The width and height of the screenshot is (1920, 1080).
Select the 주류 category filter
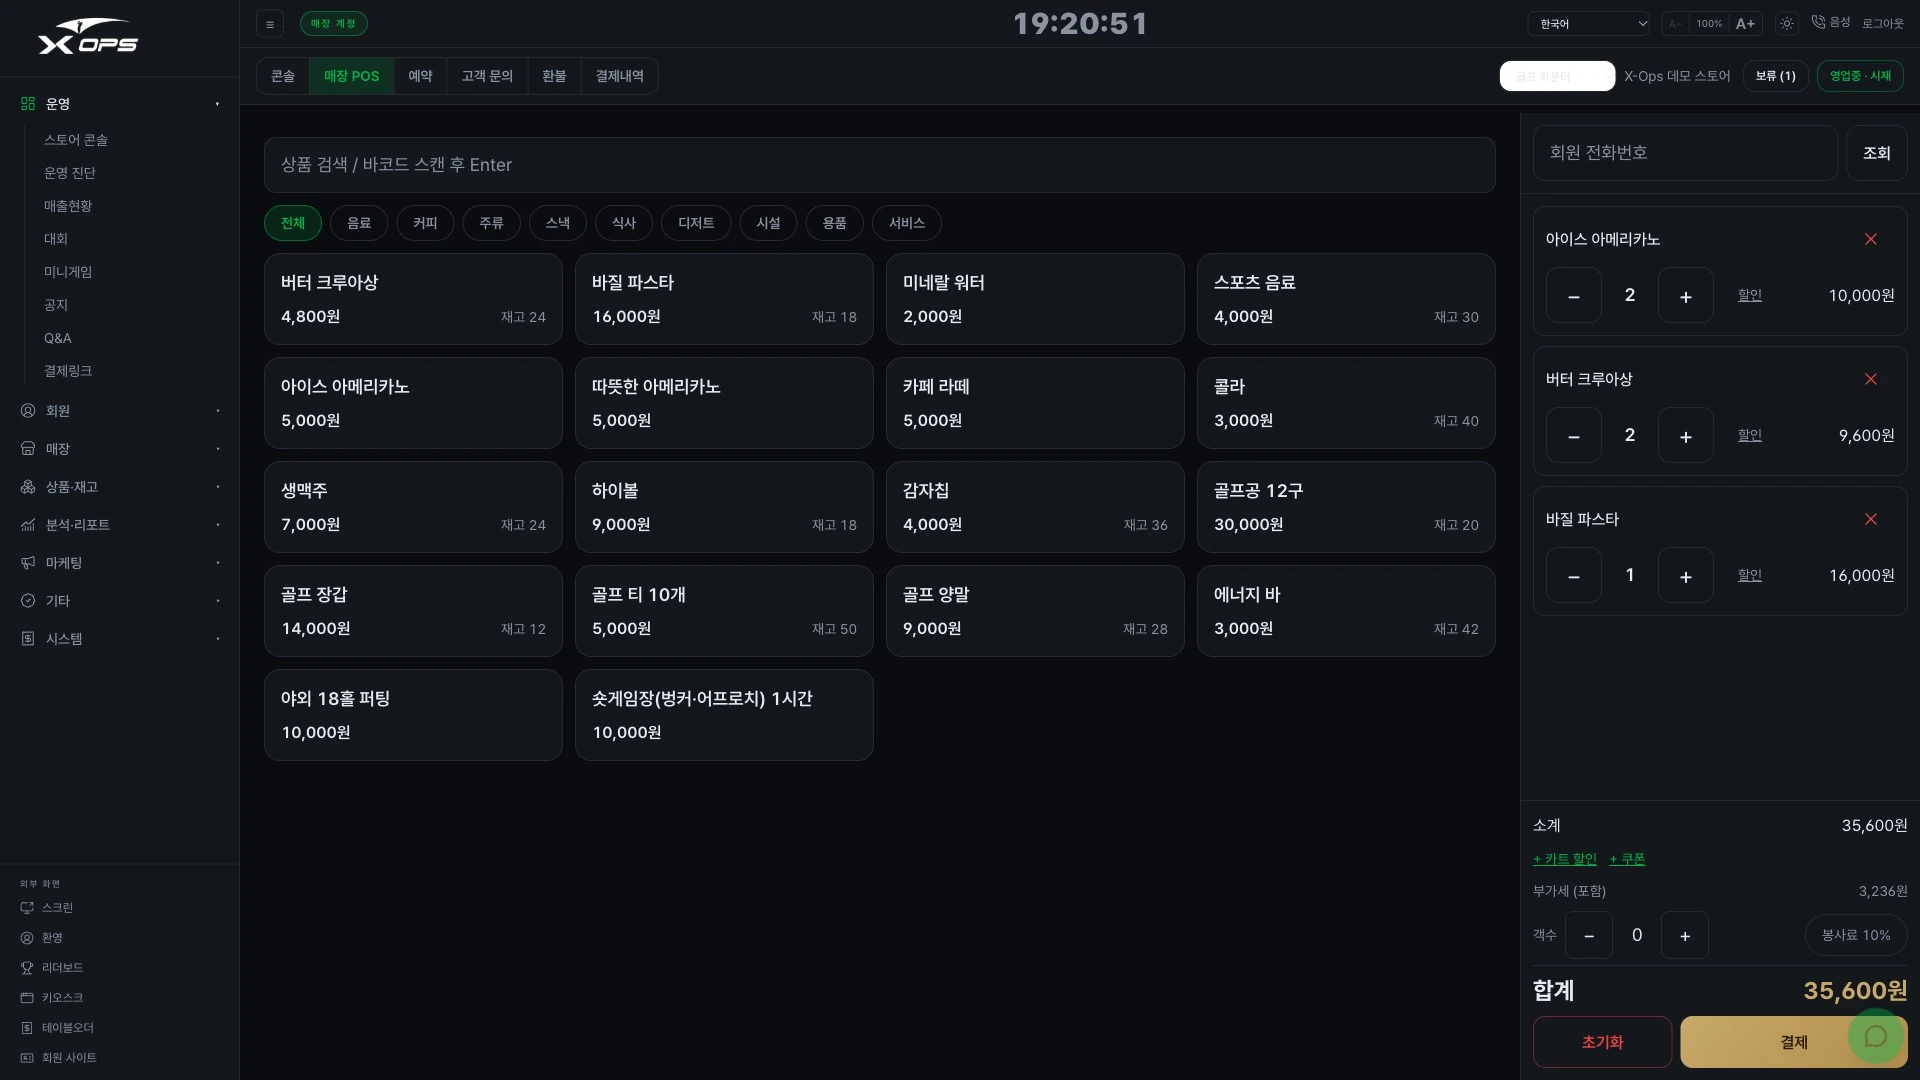(x=491, y=223)
